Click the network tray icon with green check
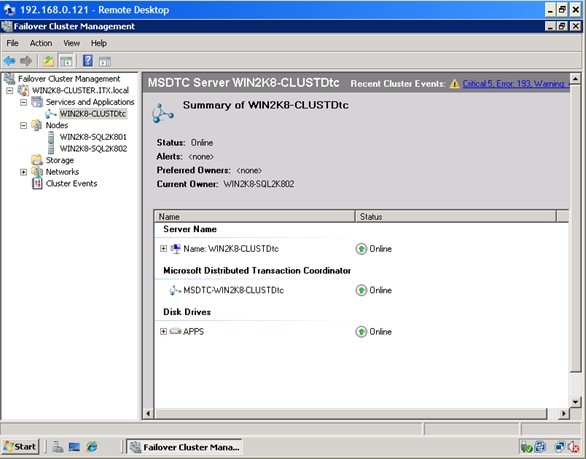The width and height of the screenshot is (586, 459). (x=527, y=447)
